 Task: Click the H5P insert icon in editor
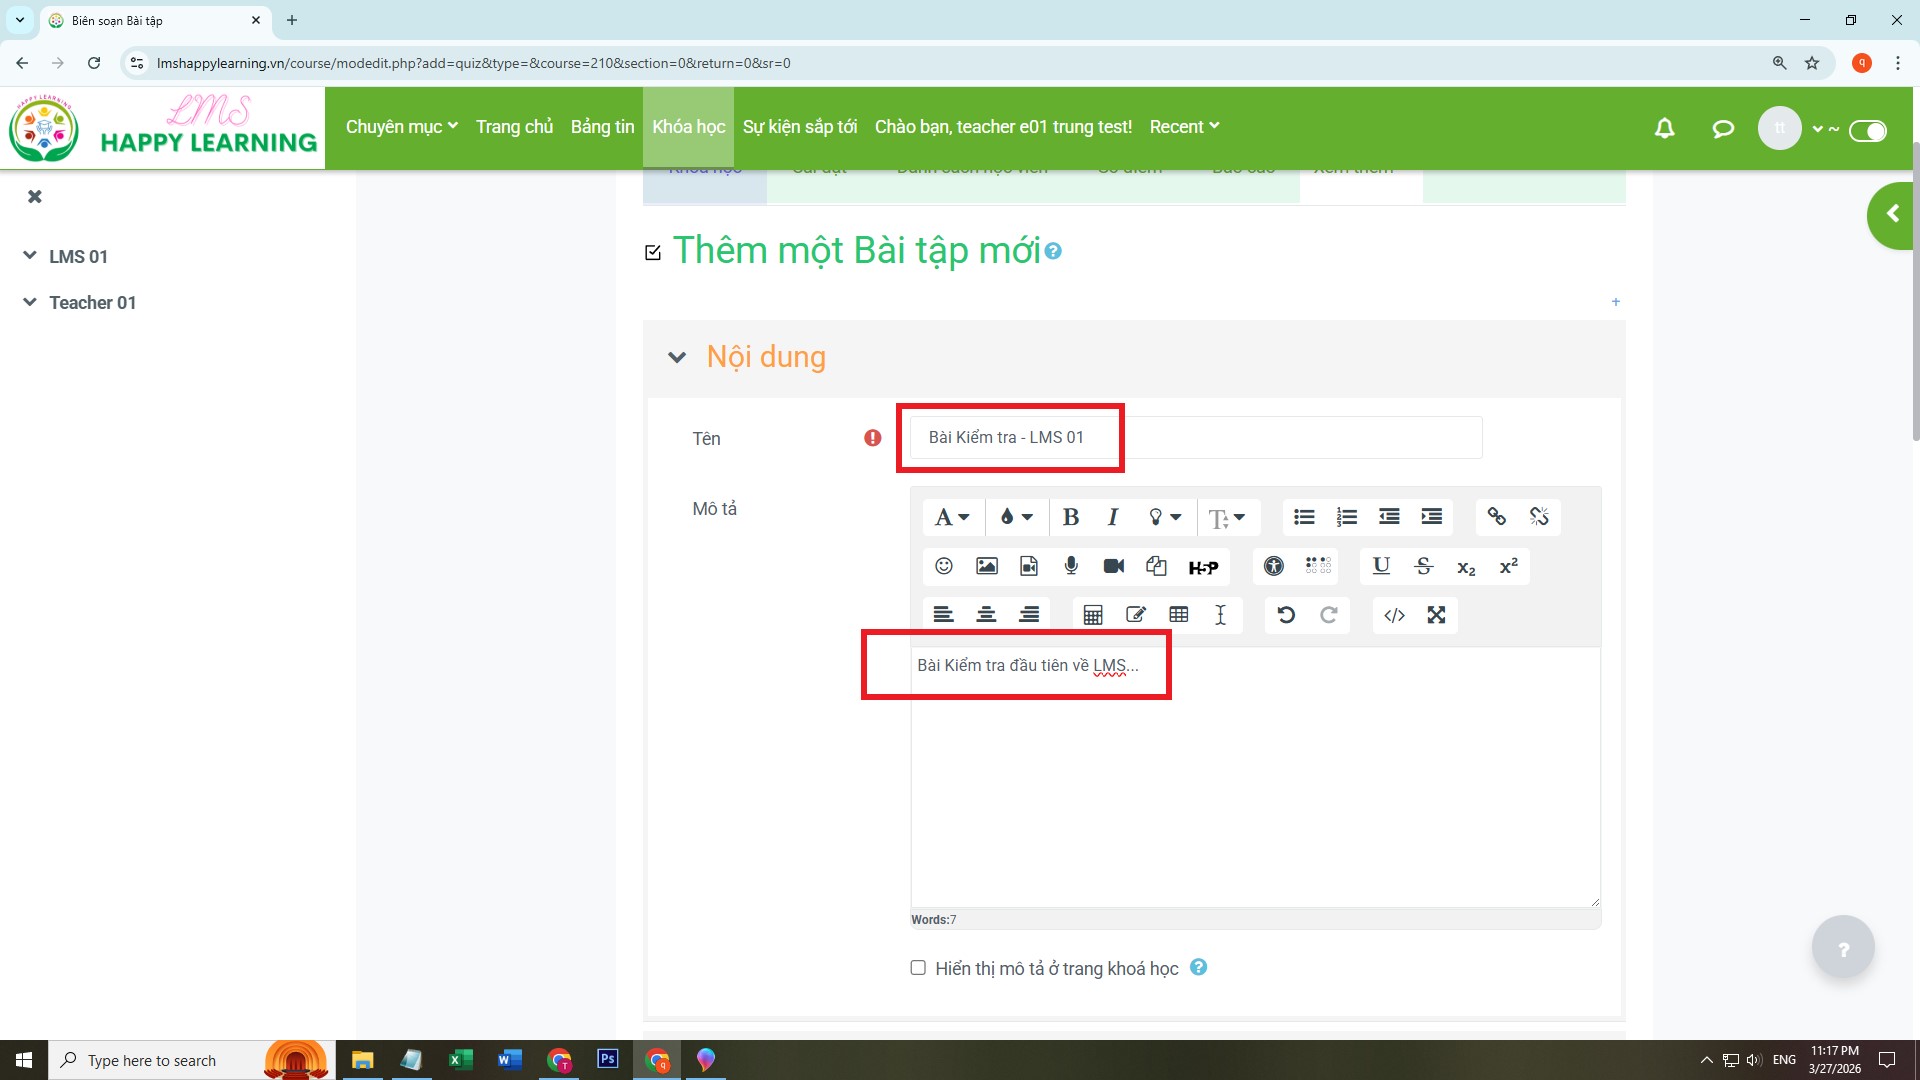point(1203,567)
